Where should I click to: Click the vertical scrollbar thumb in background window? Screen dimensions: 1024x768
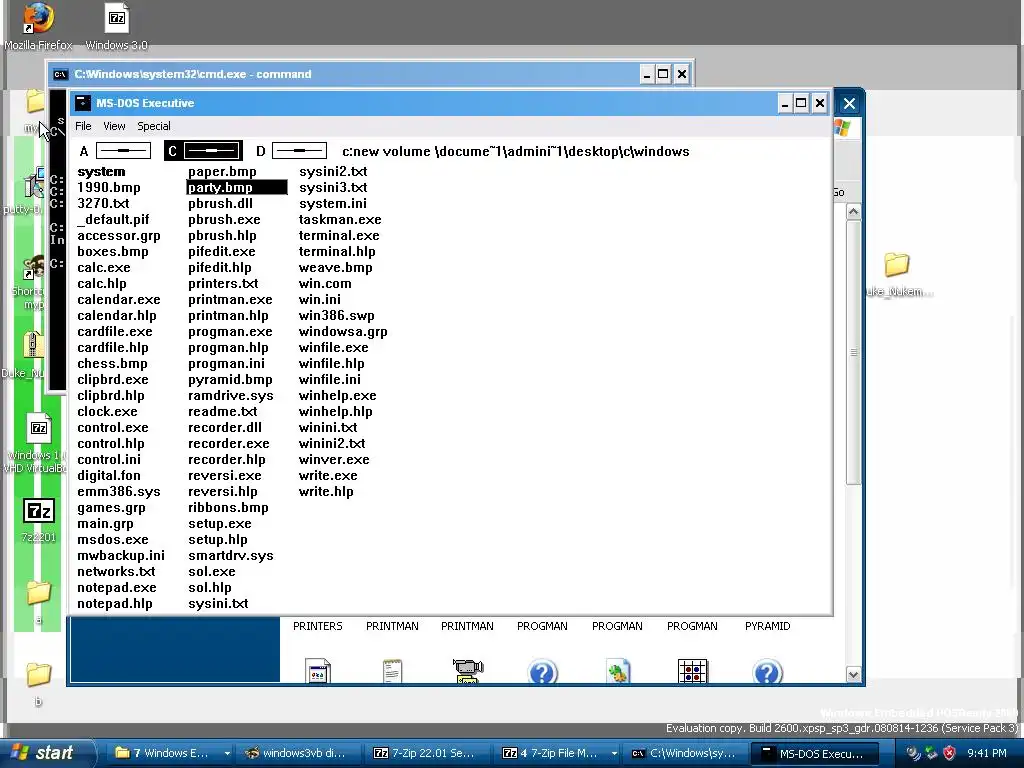pos(853,353)
